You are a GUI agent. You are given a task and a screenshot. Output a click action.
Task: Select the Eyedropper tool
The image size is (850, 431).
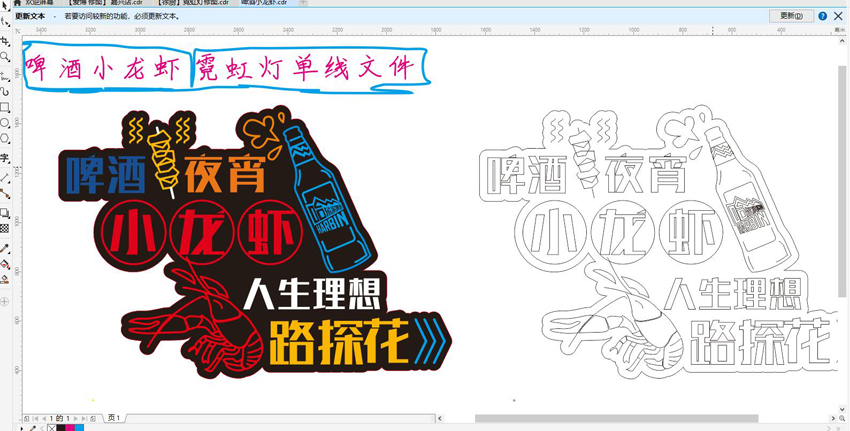pyautogui.click(x=5, y=248)
